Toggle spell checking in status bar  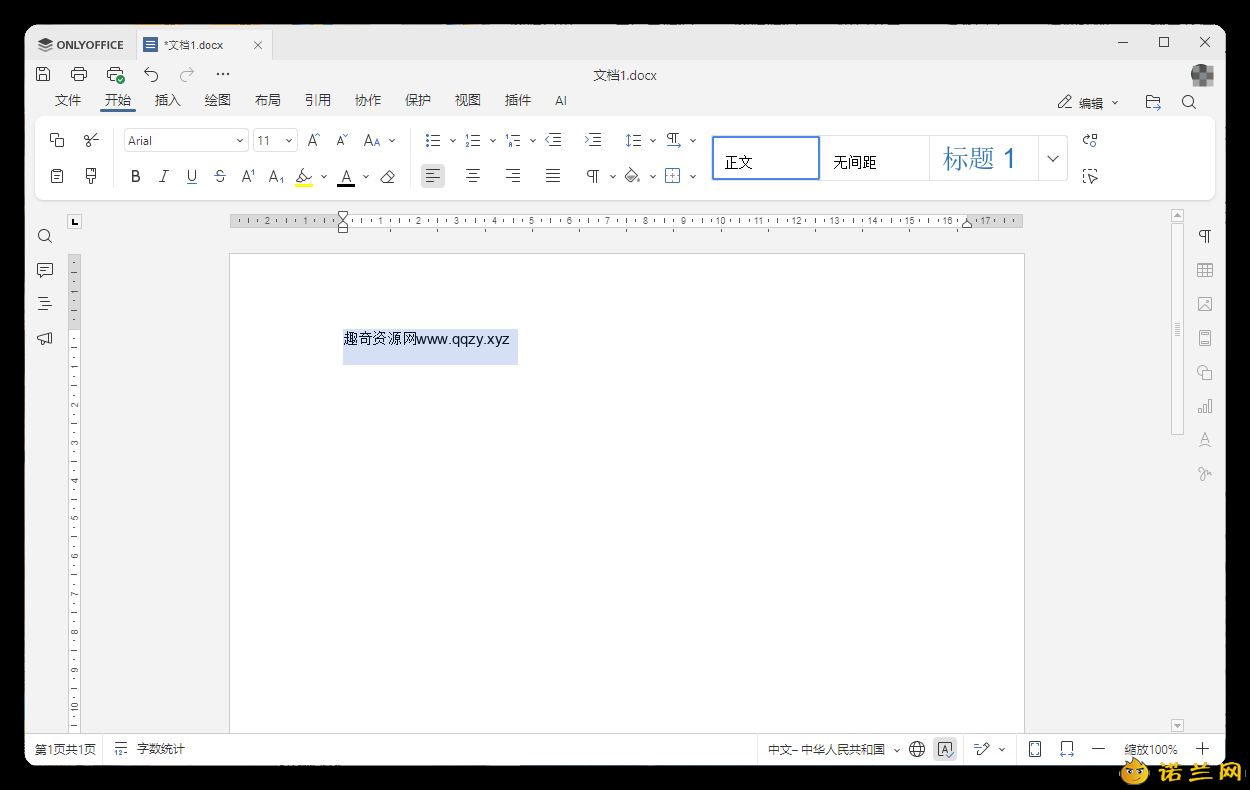[946, 749]
